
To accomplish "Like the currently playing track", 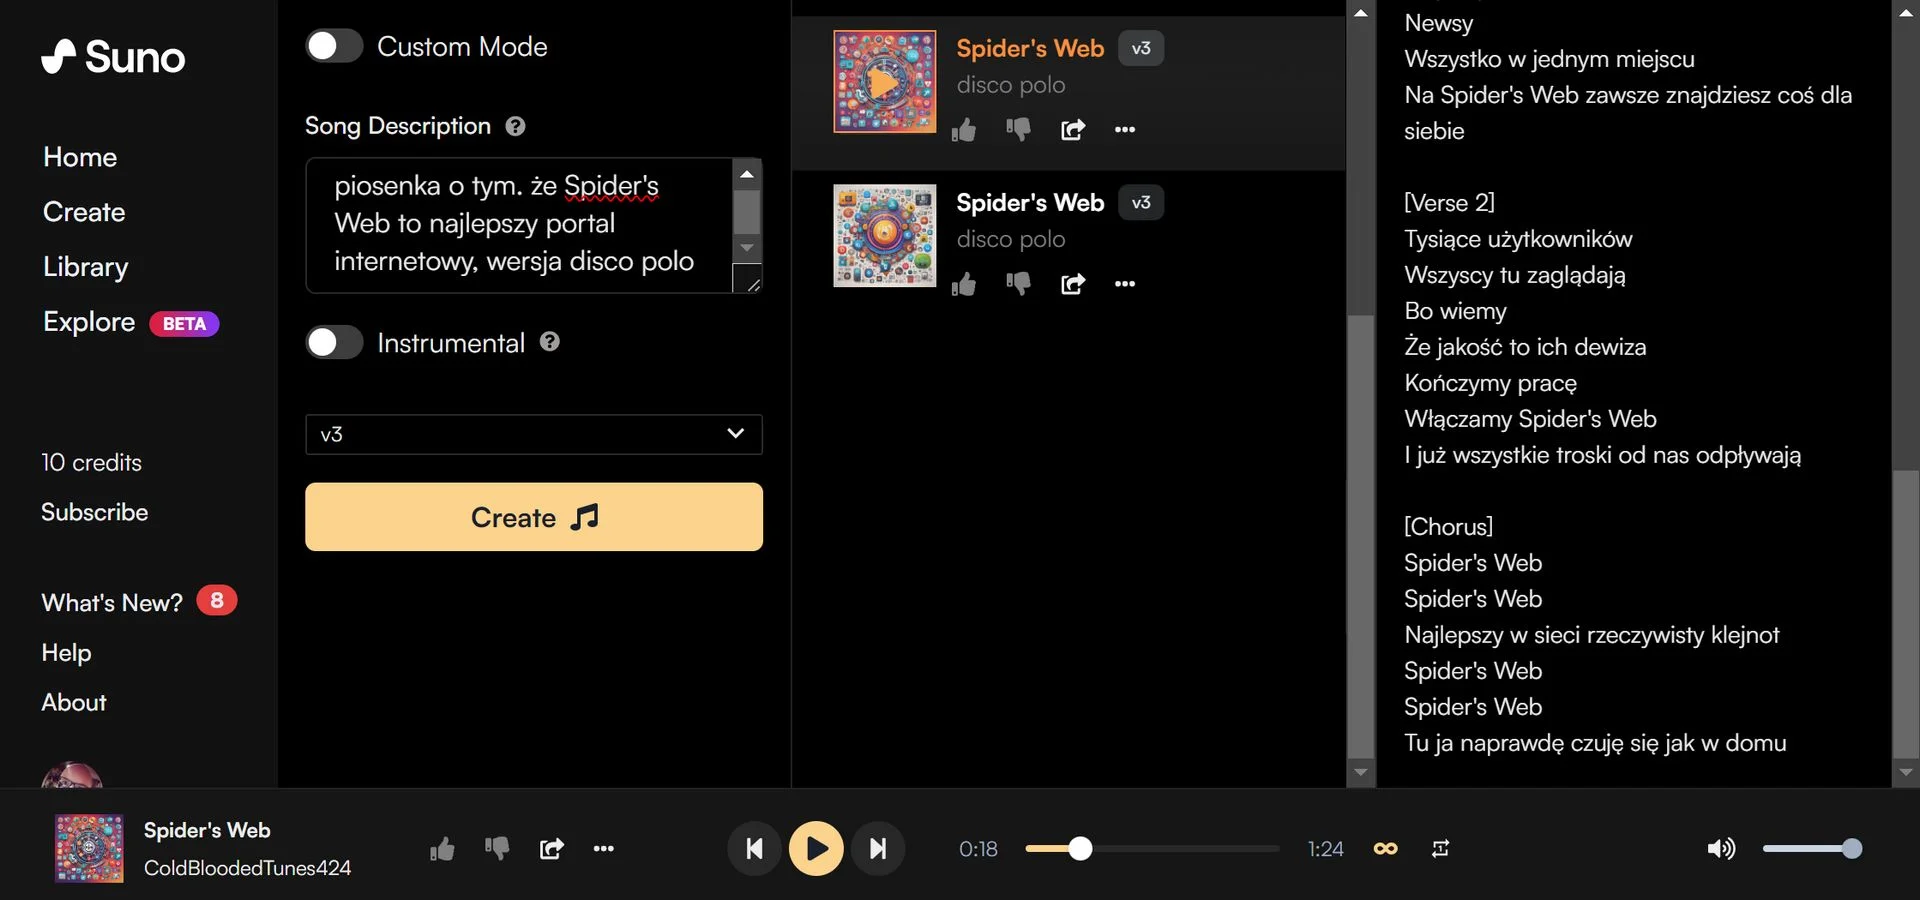I will [442, 849].
